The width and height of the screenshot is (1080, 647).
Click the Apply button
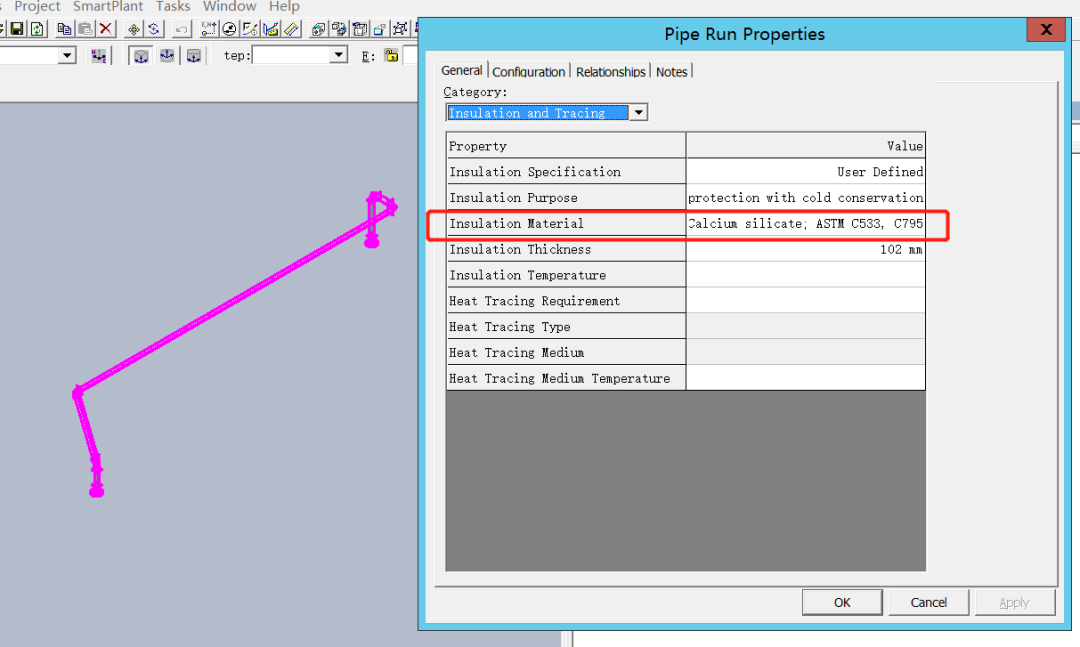coord(1014,603)
